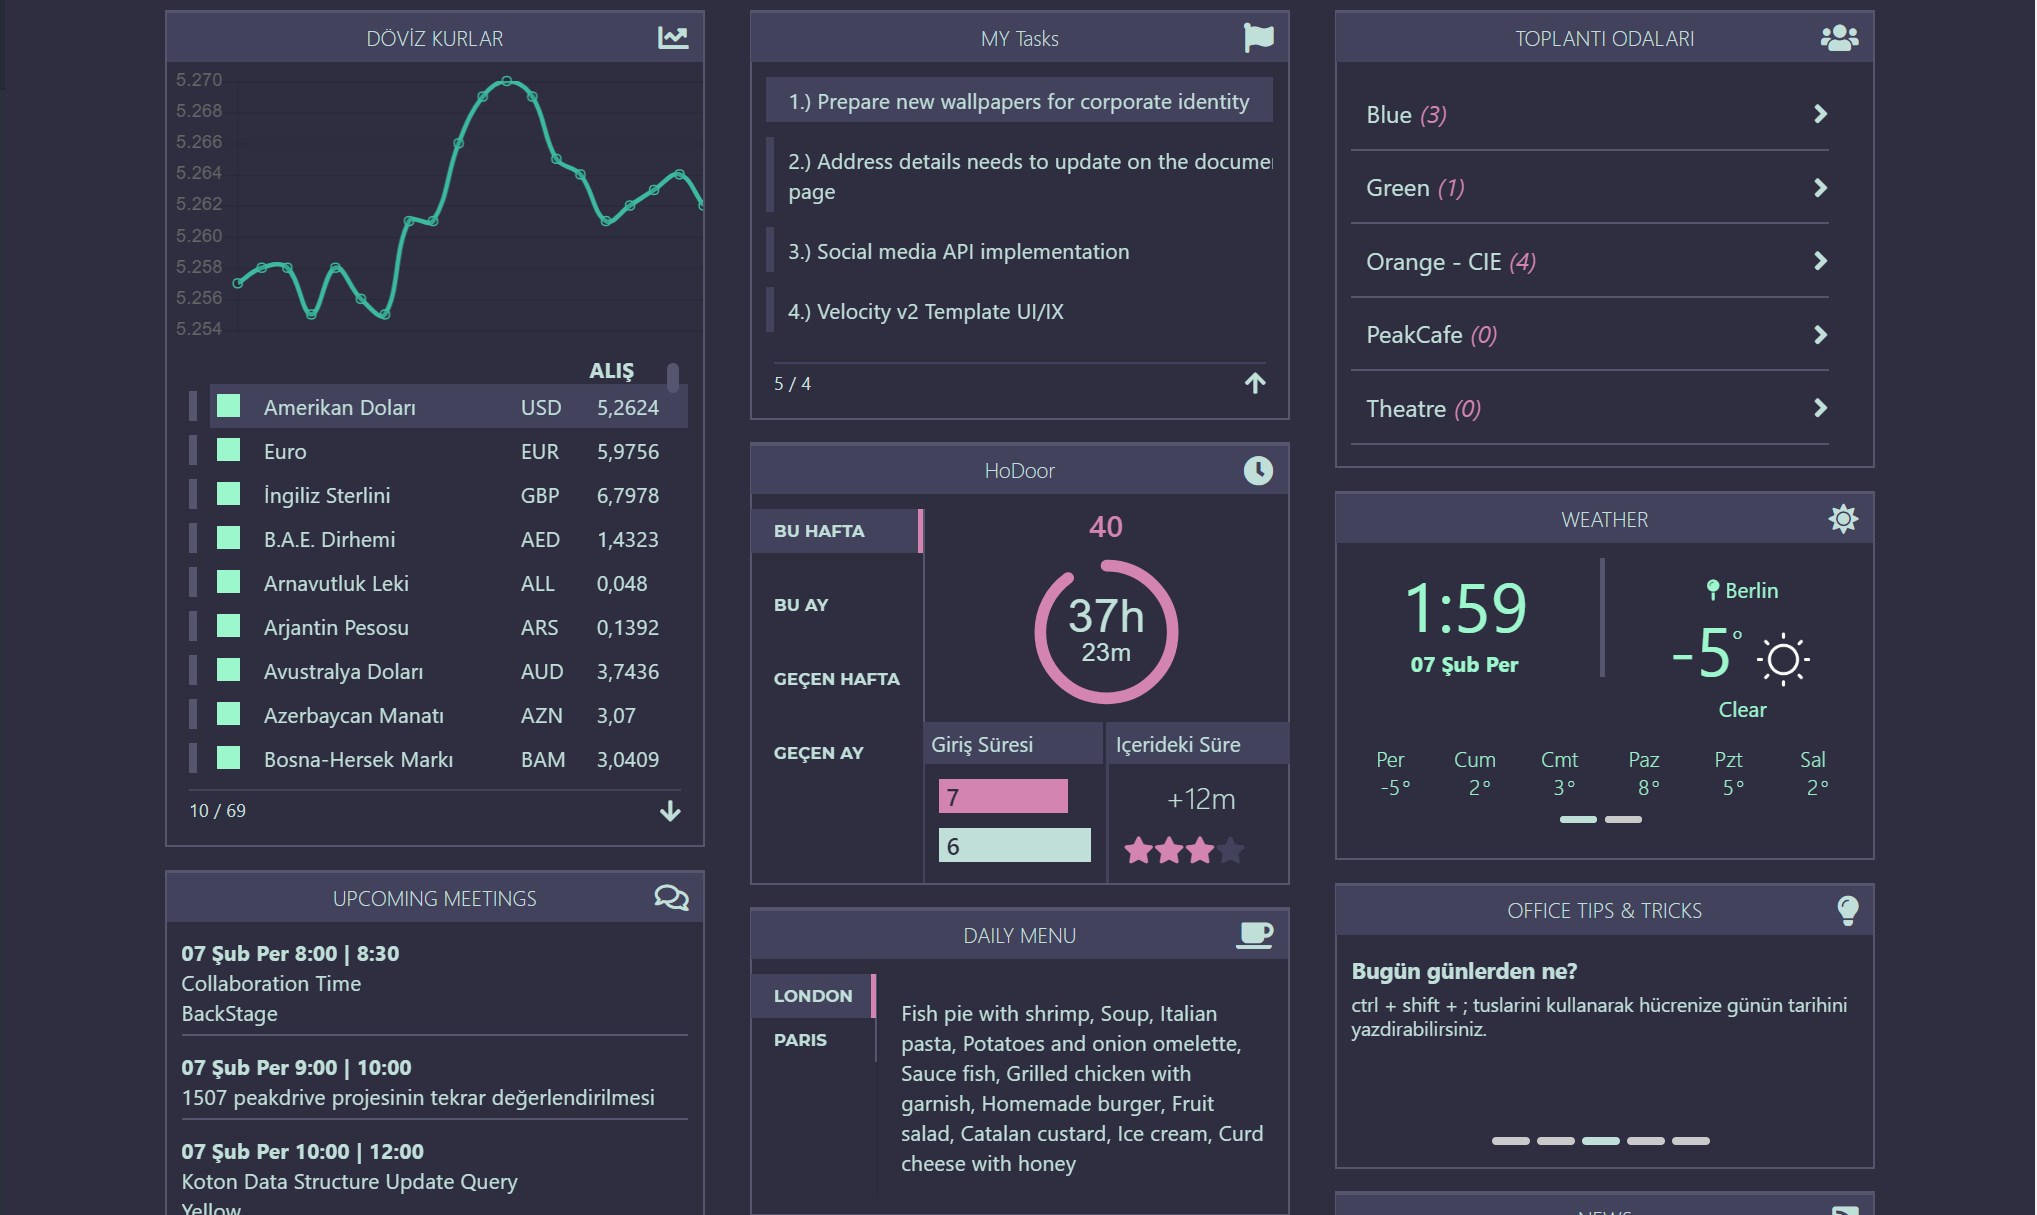The width and height of the screenshot is (2037, 1215).
Task: Click the star rating under +12m
Action: point(1183,850)
